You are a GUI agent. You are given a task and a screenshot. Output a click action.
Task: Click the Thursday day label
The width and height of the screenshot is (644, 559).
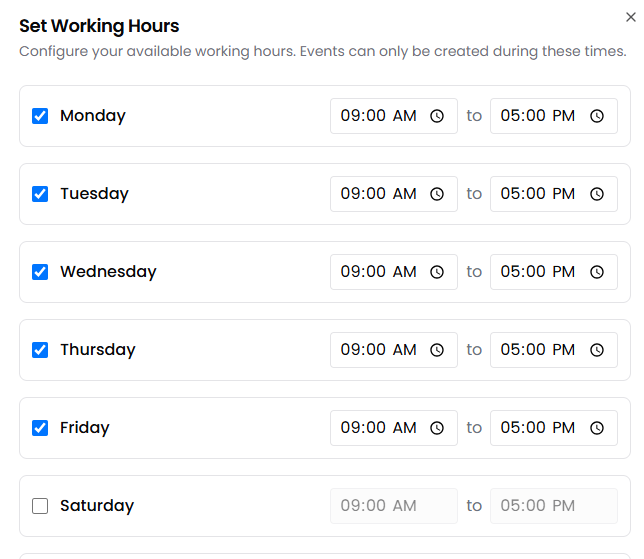click(97, 350)
